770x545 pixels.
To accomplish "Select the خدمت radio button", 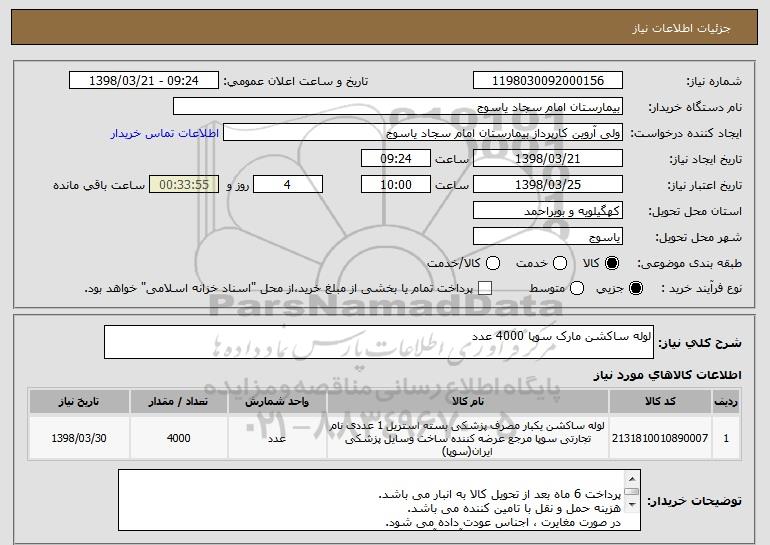I will [x=560, y=264].
